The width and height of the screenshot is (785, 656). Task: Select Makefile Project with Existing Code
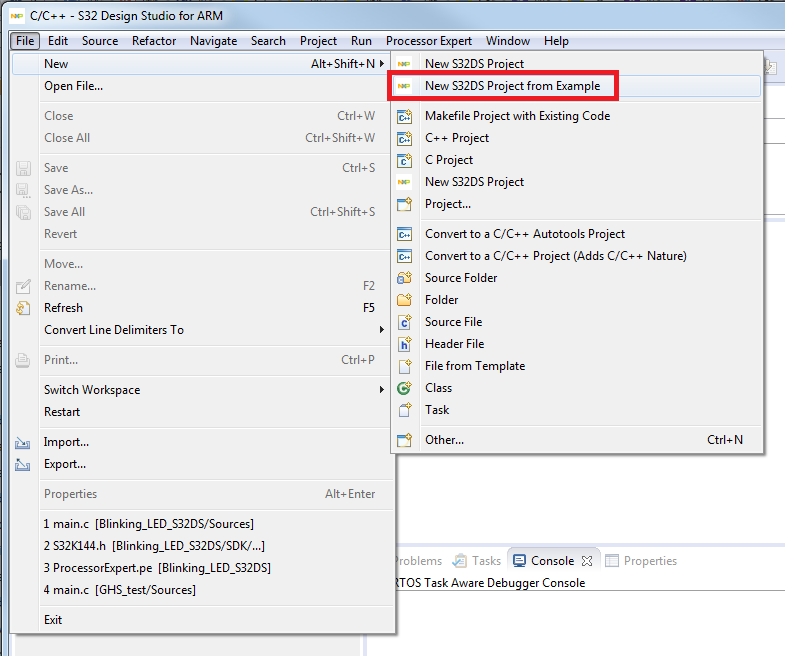point(577,116)
